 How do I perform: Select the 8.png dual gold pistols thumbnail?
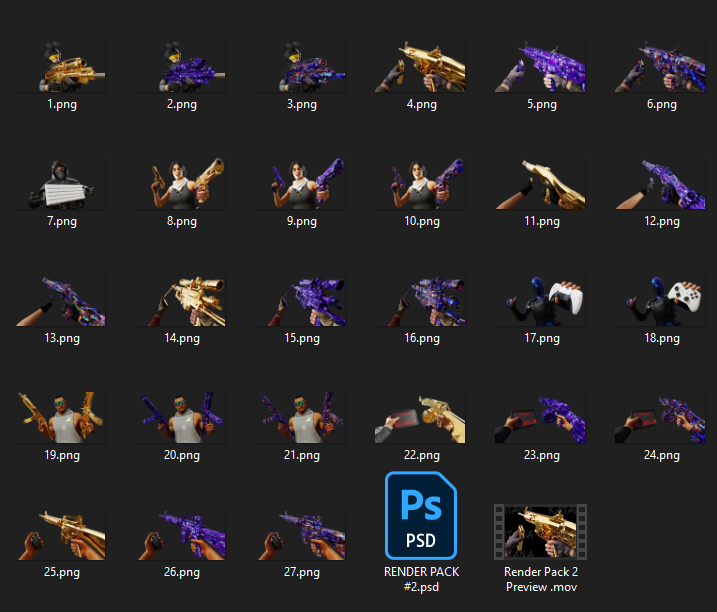point(181,184)
